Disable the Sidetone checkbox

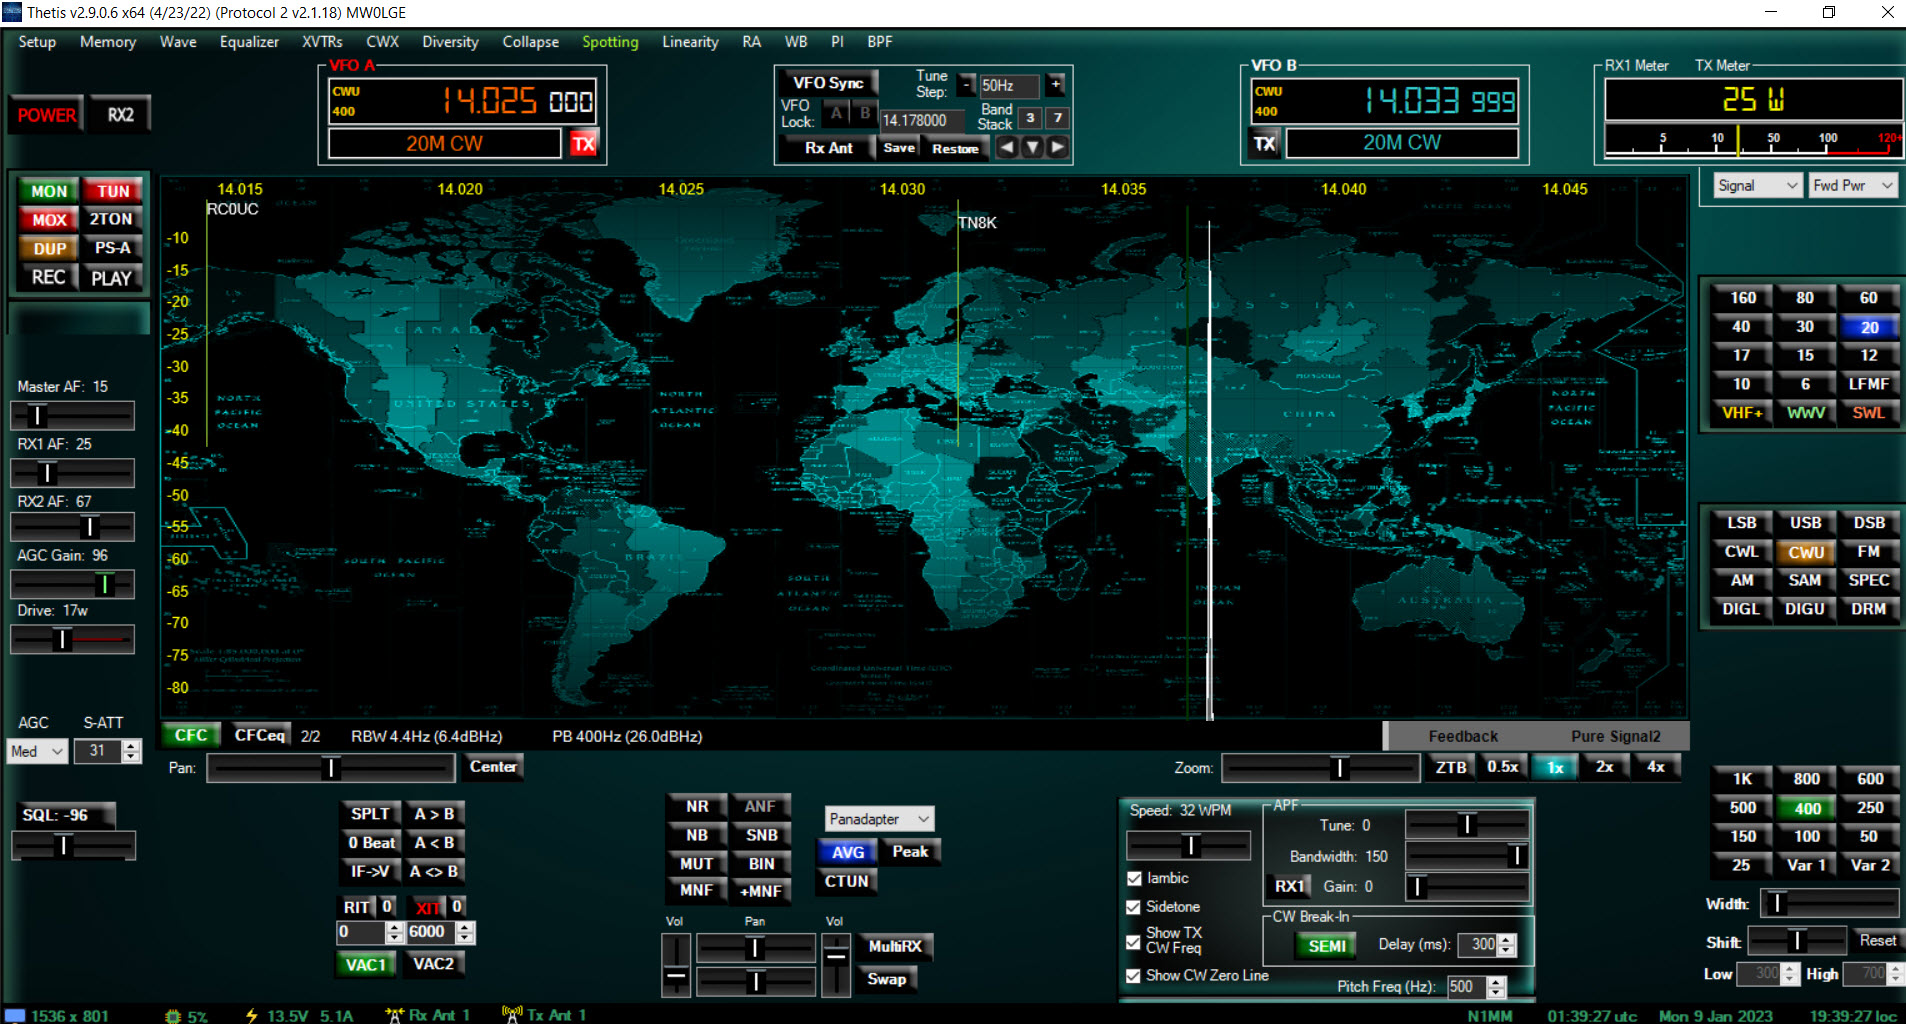[1134, 907]
